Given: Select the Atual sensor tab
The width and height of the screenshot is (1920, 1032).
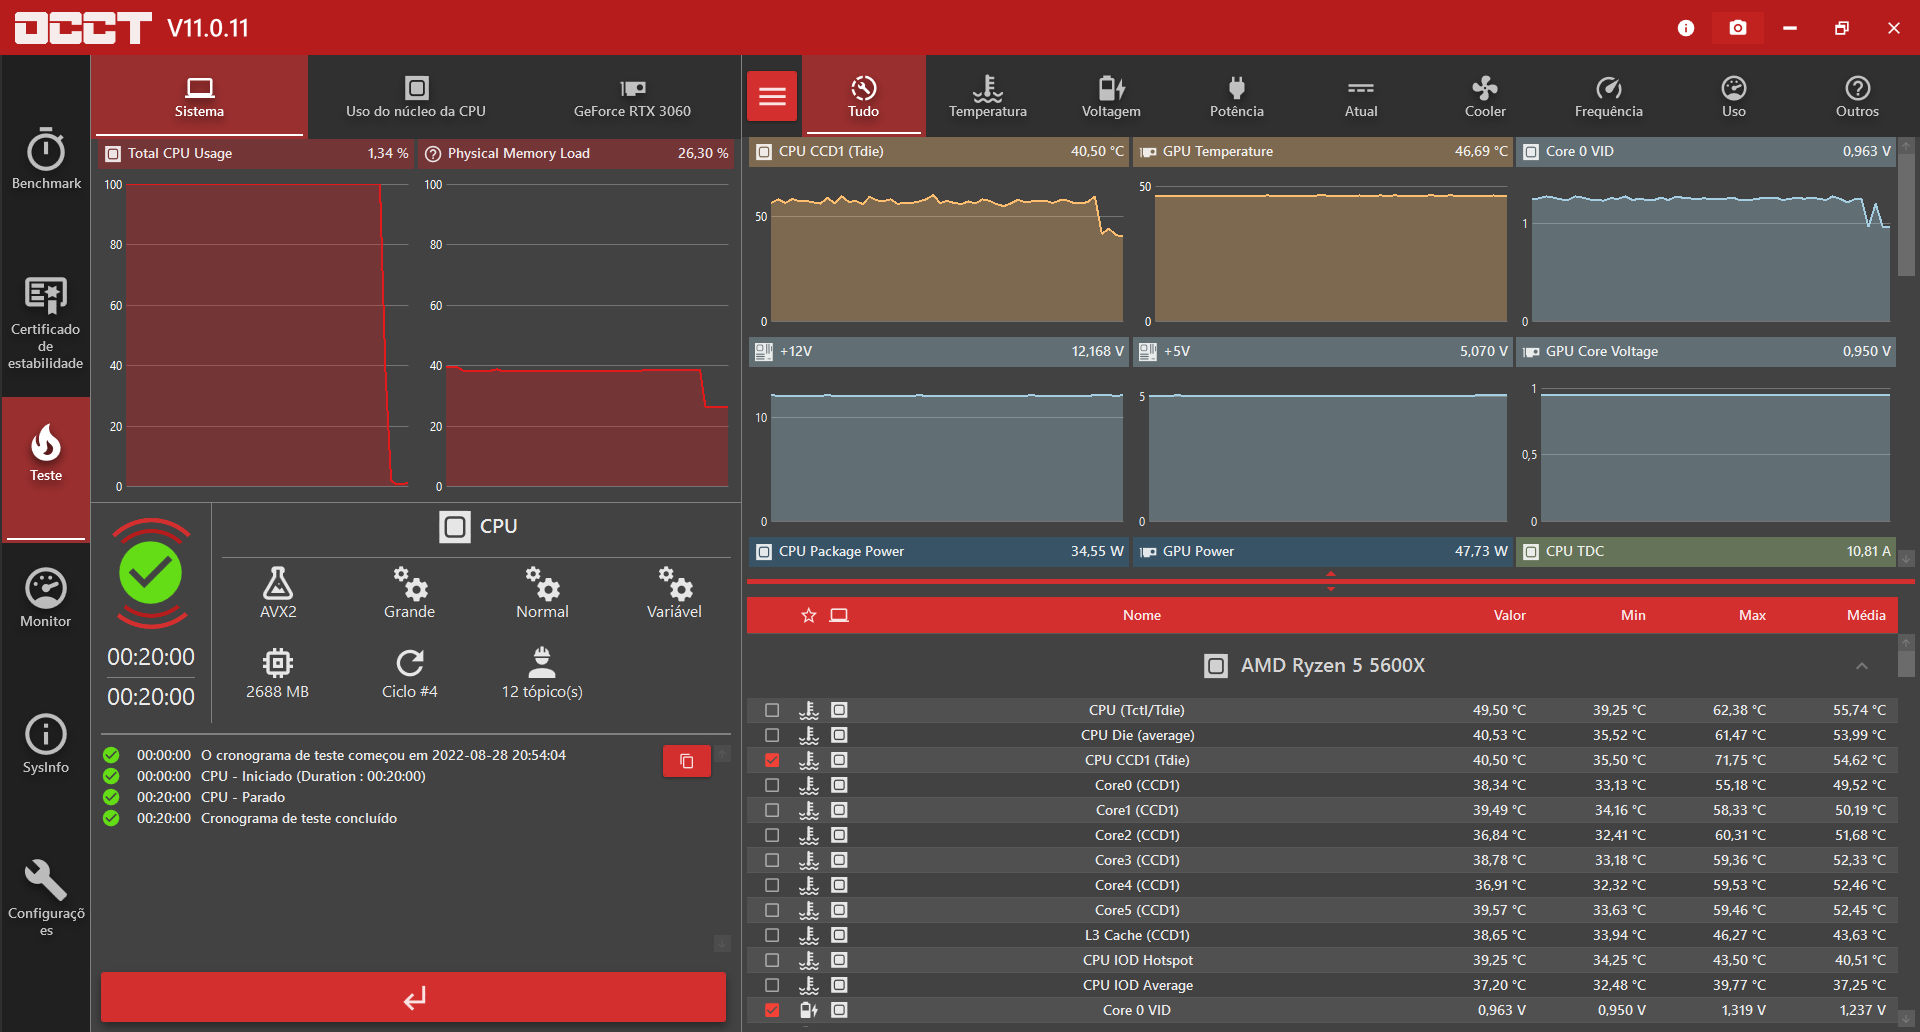Looking at the screenshot, I should click(1361, 96).
